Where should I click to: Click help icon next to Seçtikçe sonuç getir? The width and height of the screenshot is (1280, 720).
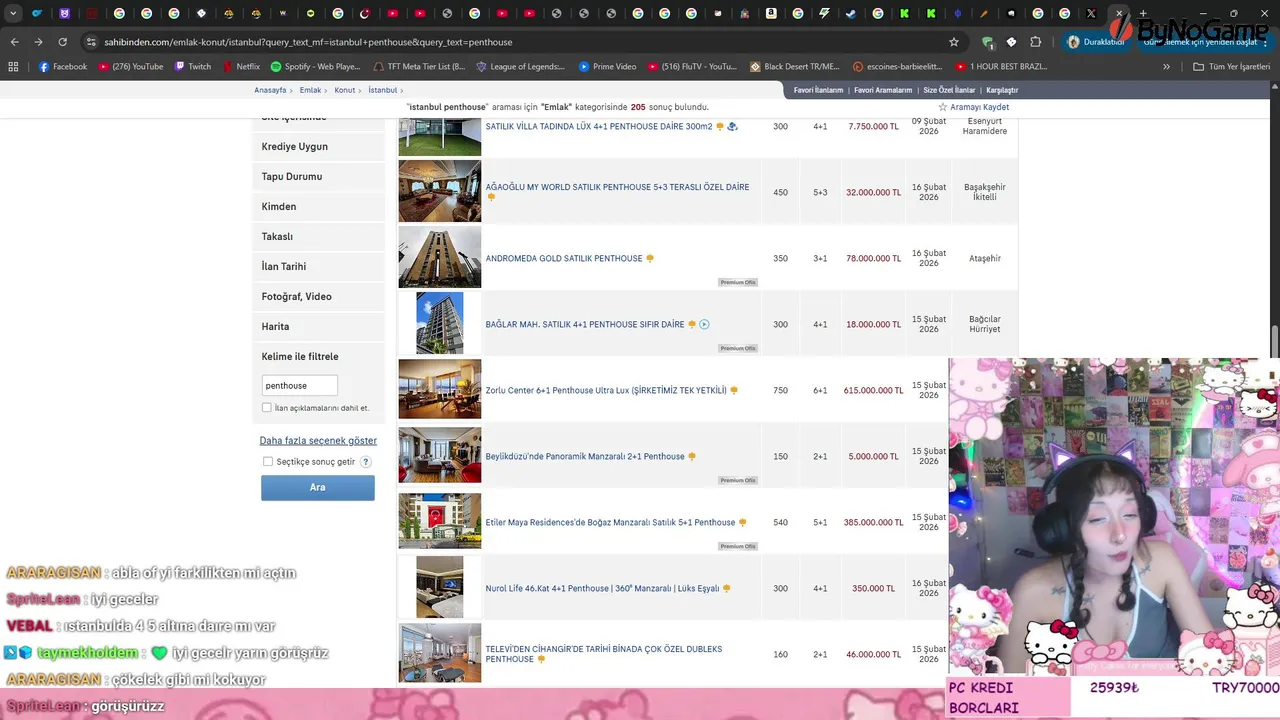tap(365, 462)
